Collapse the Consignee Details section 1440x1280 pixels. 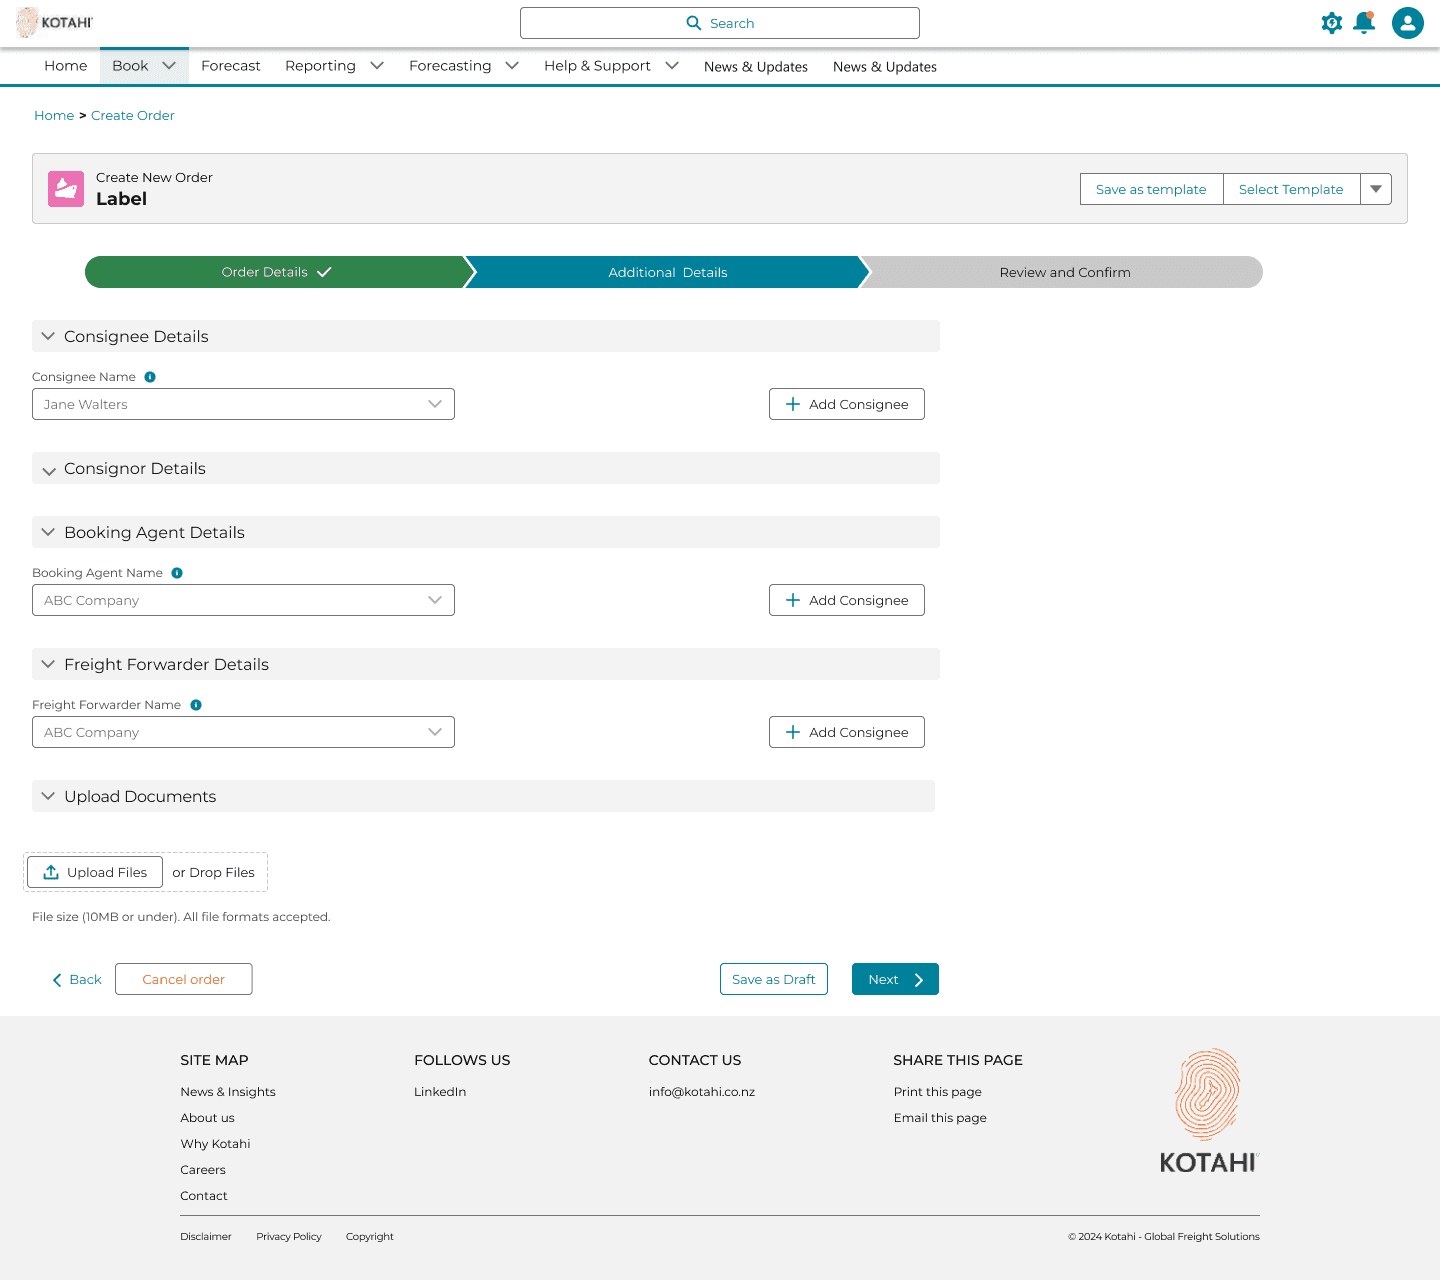486,336
